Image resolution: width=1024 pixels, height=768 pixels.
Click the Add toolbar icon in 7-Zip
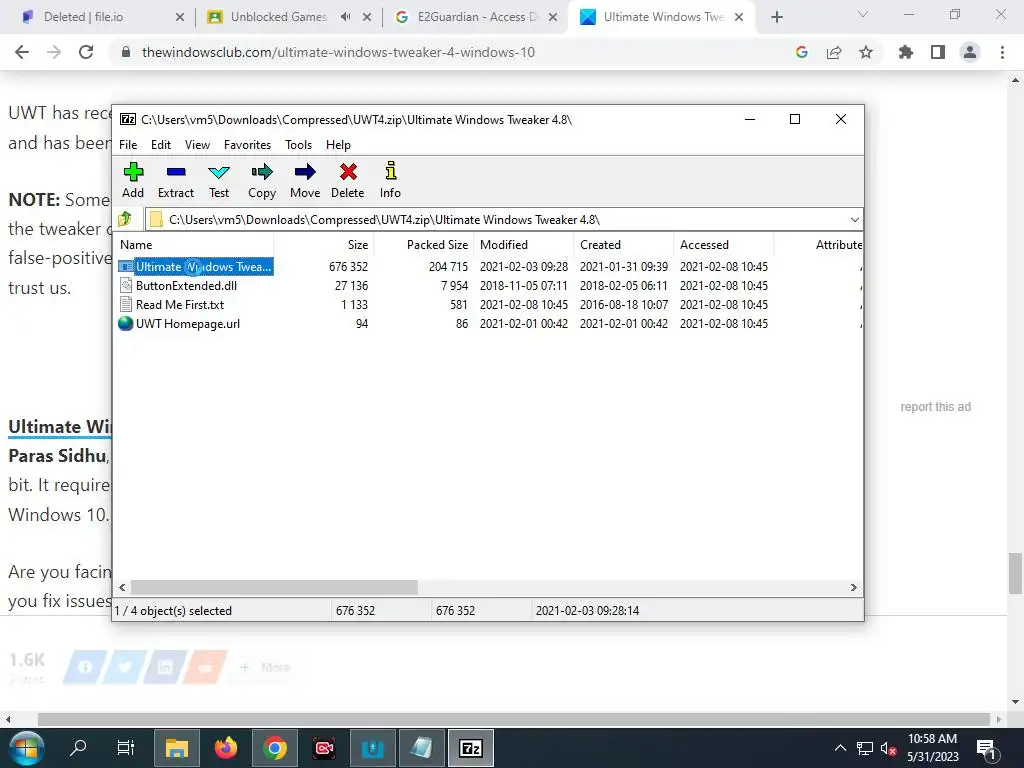133,180
